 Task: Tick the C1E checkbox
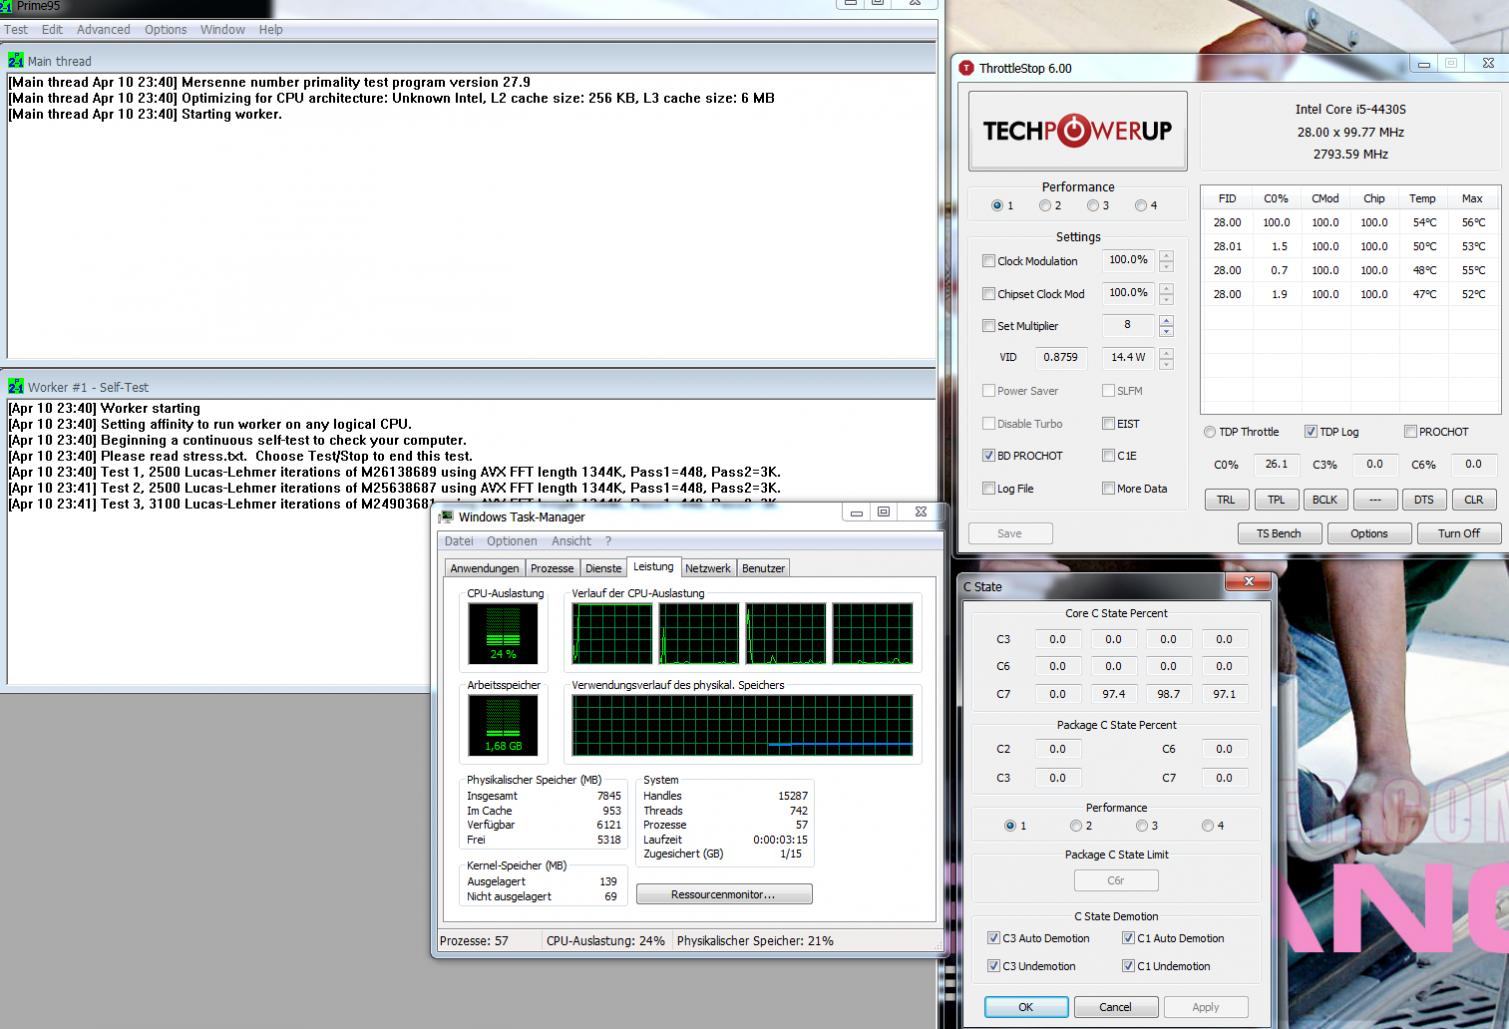1108,455
